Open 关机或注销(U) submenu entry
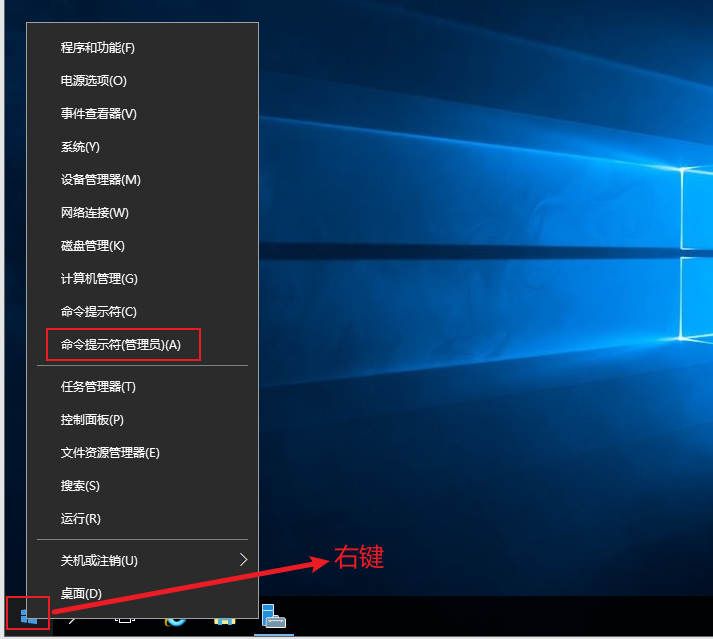 click(142, 561)
